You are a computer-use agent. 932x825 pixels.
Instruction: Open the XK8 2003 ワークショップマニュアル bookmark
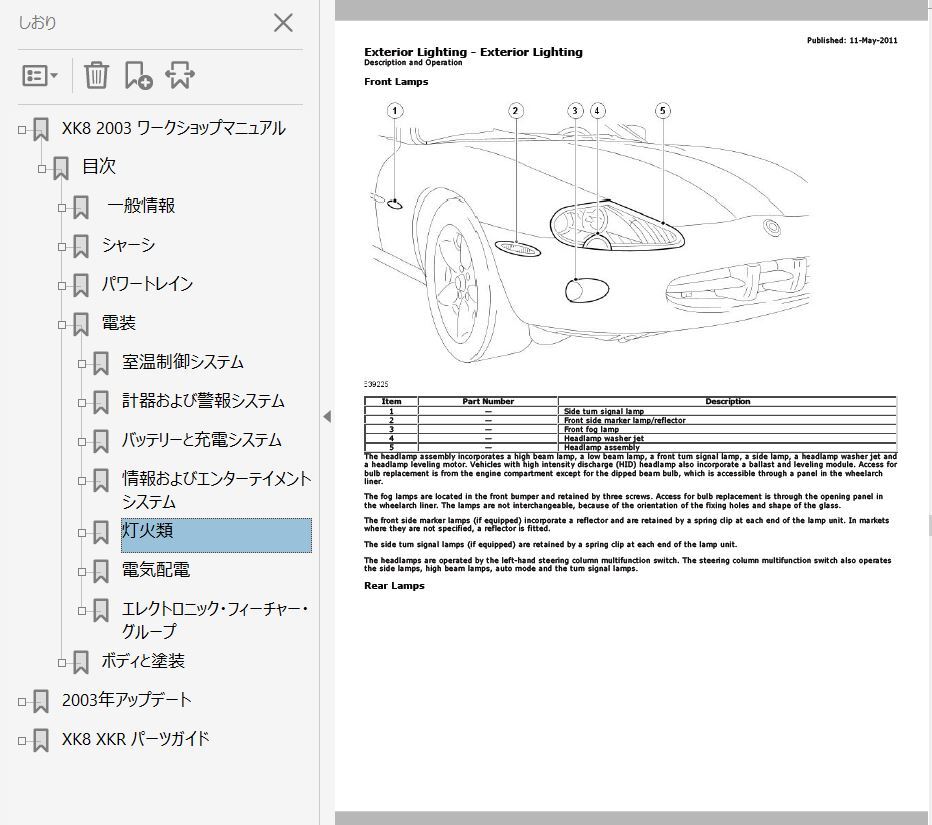(x=174, y=128)
